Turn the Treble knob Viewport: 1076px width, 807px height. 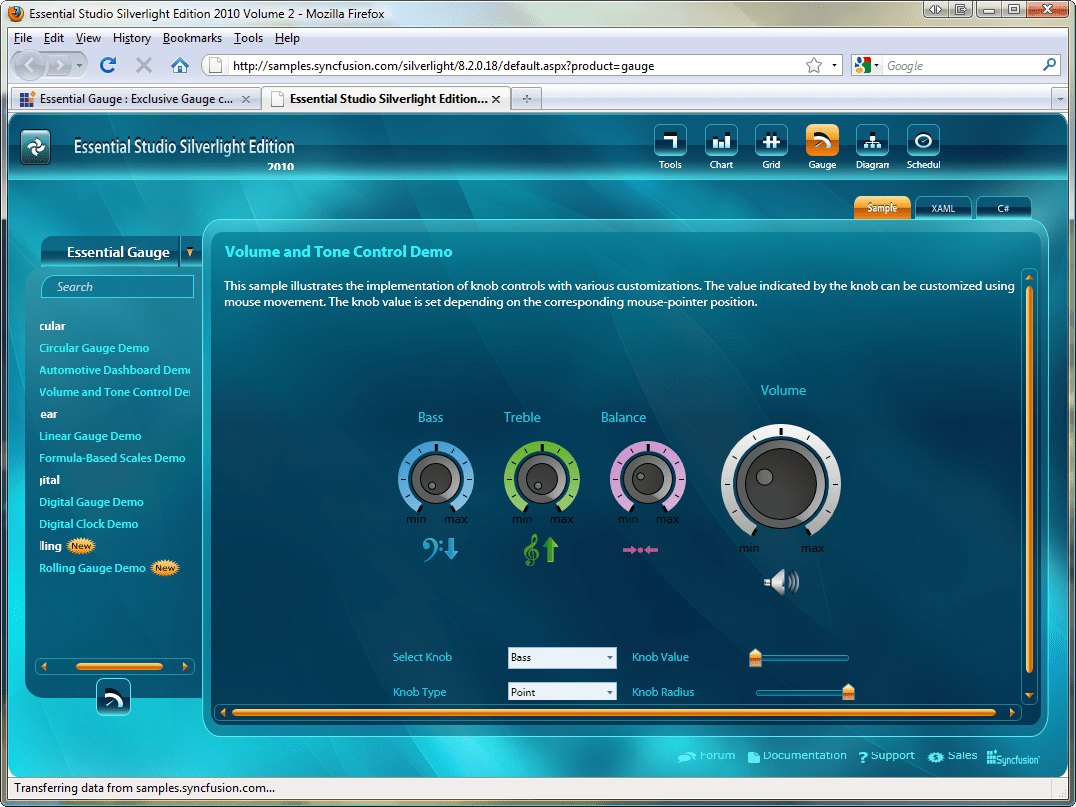point(542,481)
